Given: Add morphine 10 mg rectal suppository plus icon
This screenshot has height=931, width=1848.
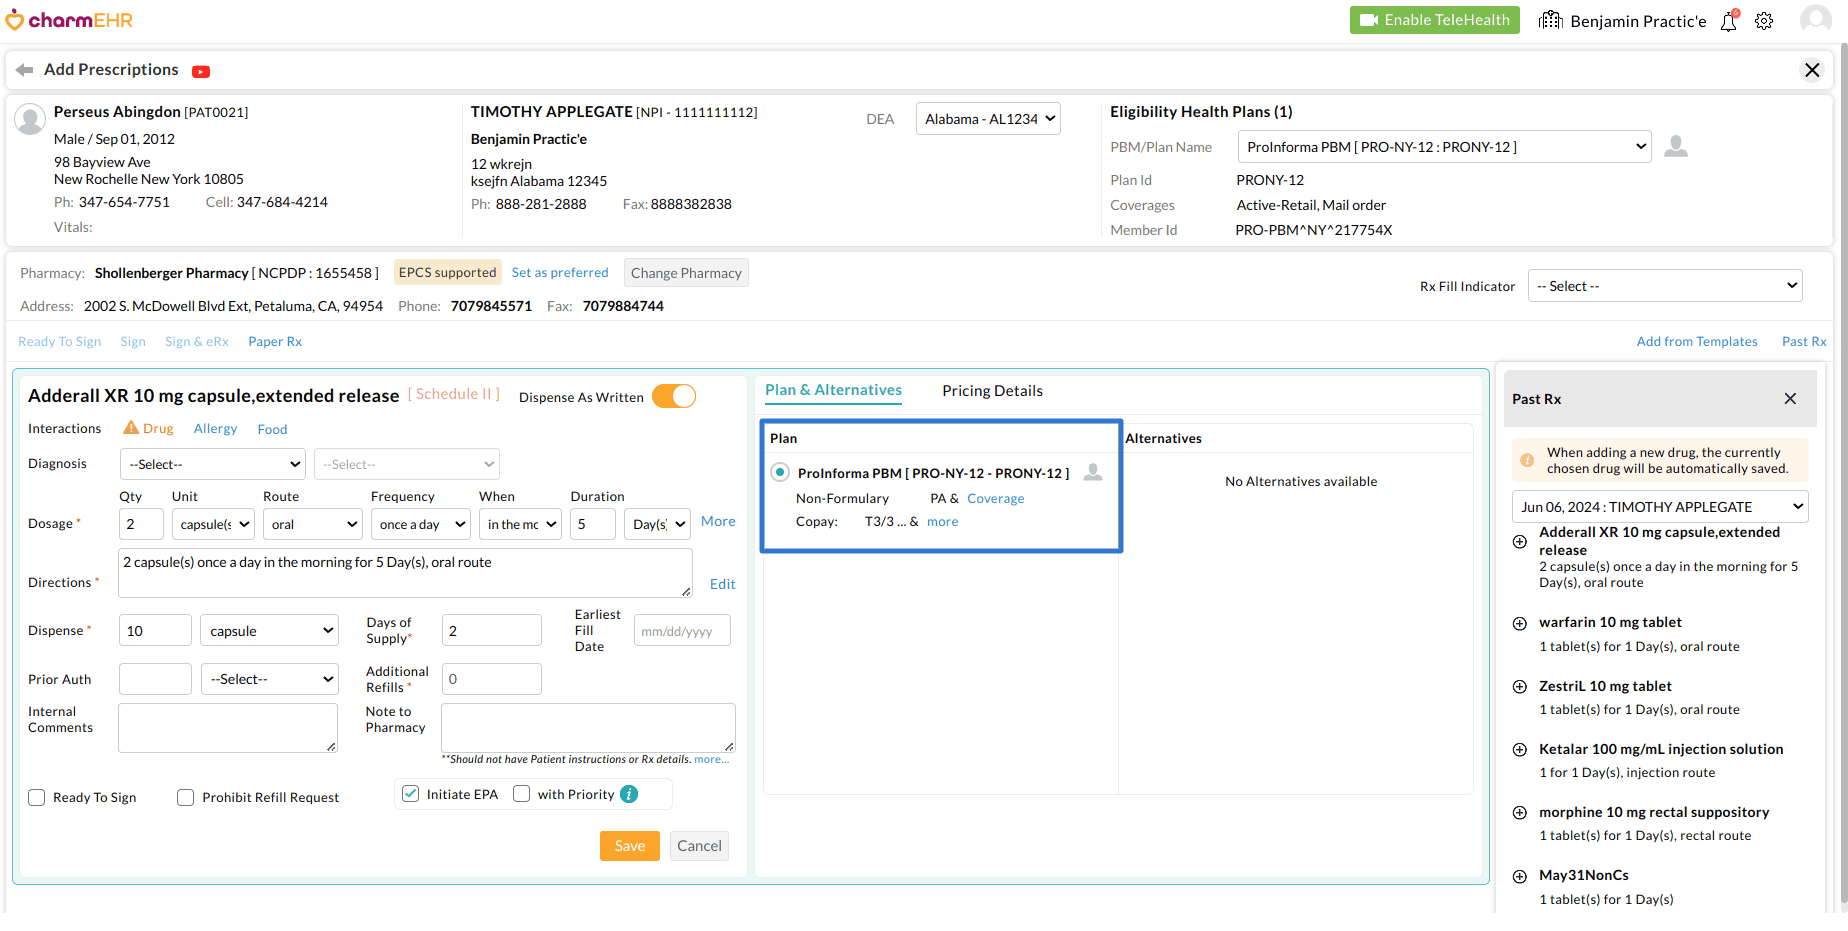Looking at the screenshot, I should coord(1519,813).
